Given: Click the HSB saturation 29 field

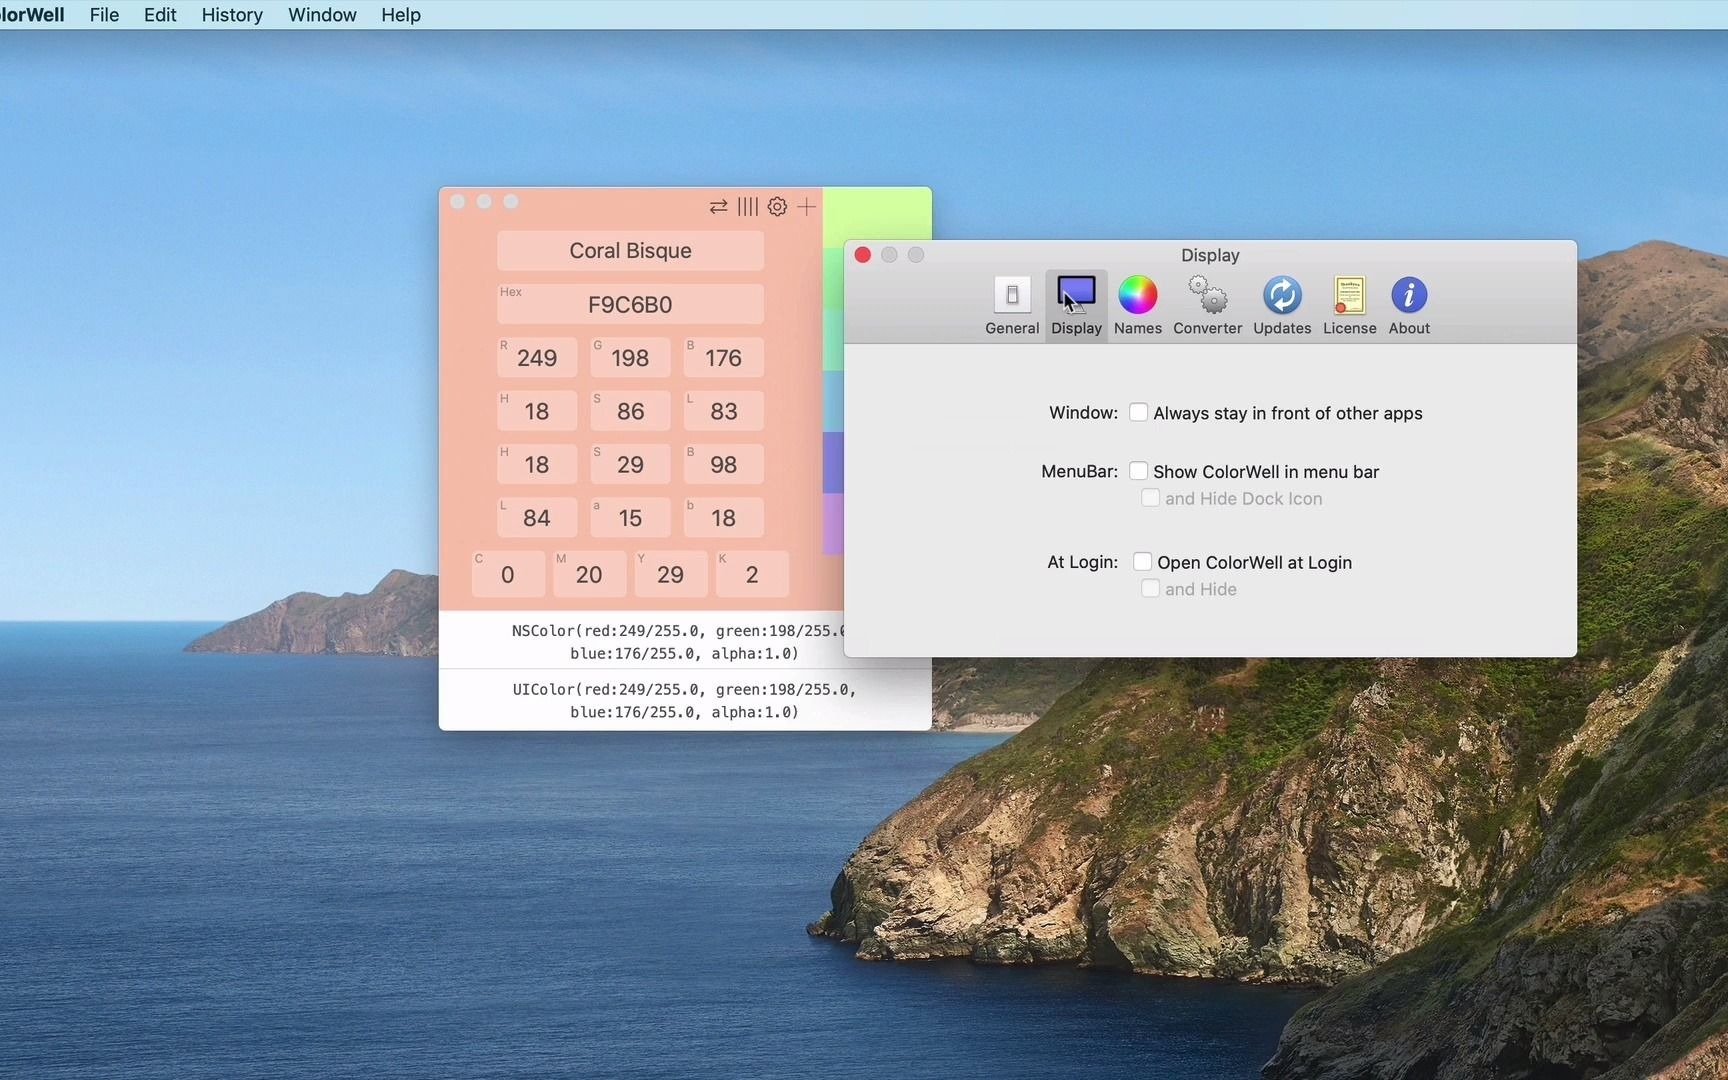Looking at the screenshot, I should (630, 464).
